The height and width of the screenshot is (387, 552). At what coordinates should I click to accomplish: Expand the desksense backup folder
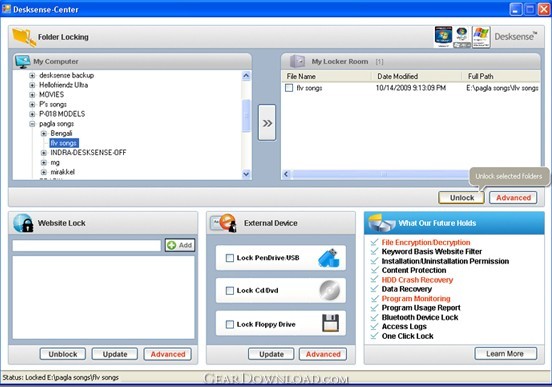click(32, 75)
